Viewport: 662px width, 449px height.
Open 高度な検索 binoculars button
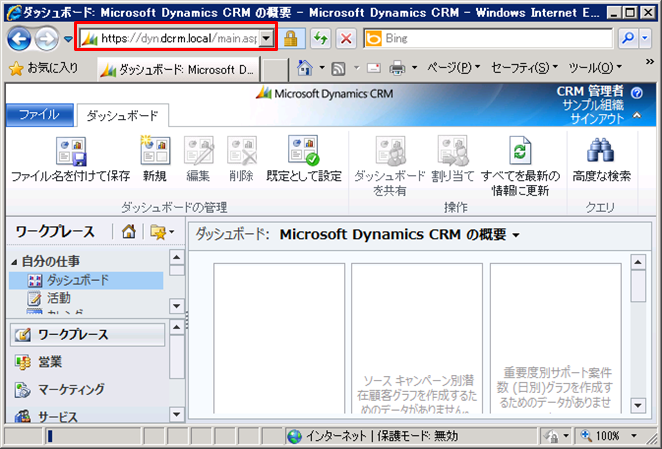[601, 160]
